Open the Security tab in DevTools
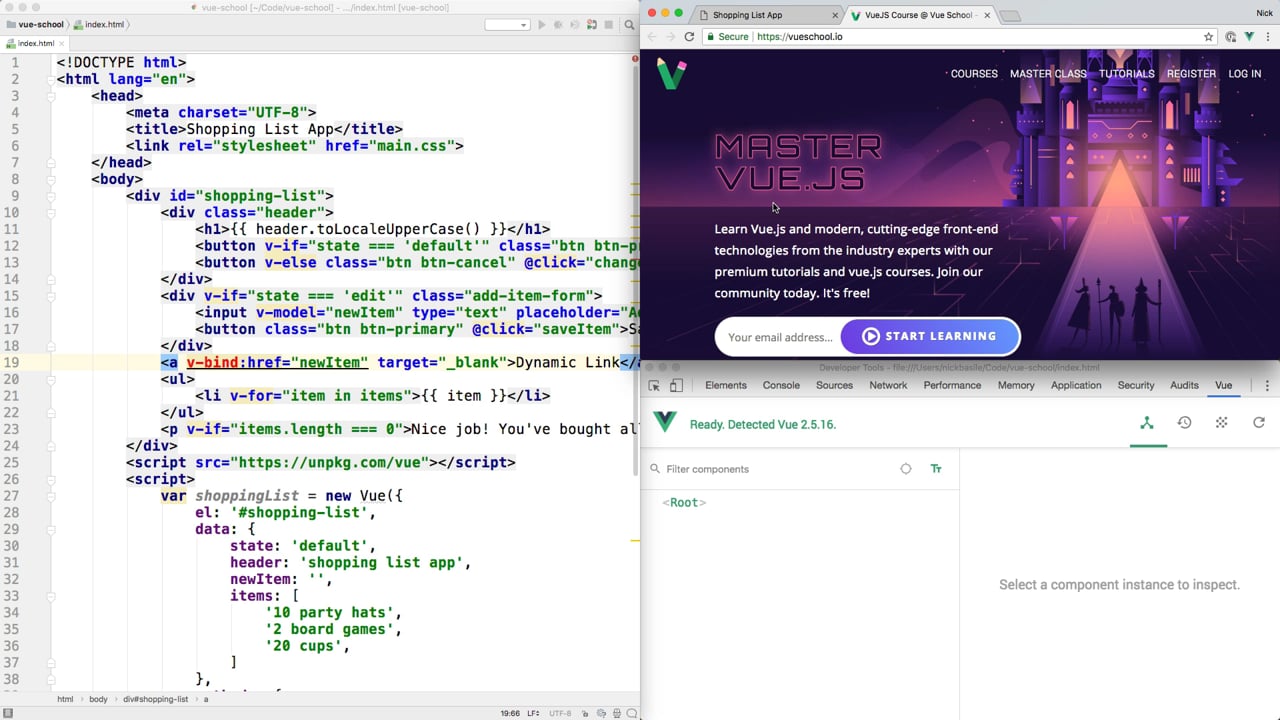 click(1136, 386)
